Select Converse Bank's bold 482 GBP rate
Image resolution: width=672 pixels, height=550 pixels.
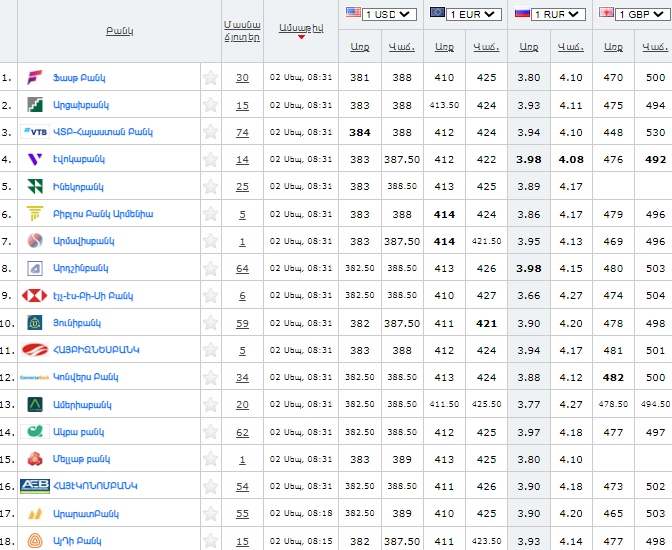(x=613, y=377)
